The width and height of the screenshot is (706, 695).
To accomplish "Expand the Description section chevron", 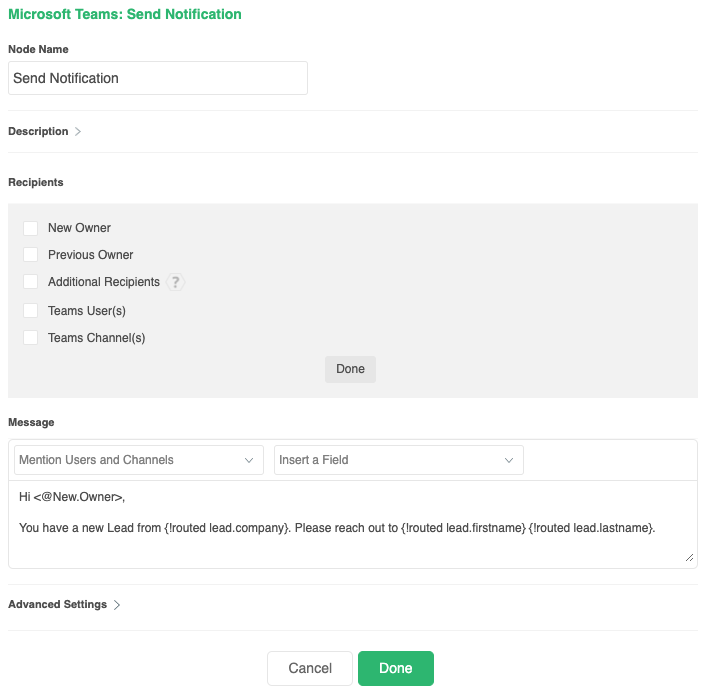I will [78, 131].
